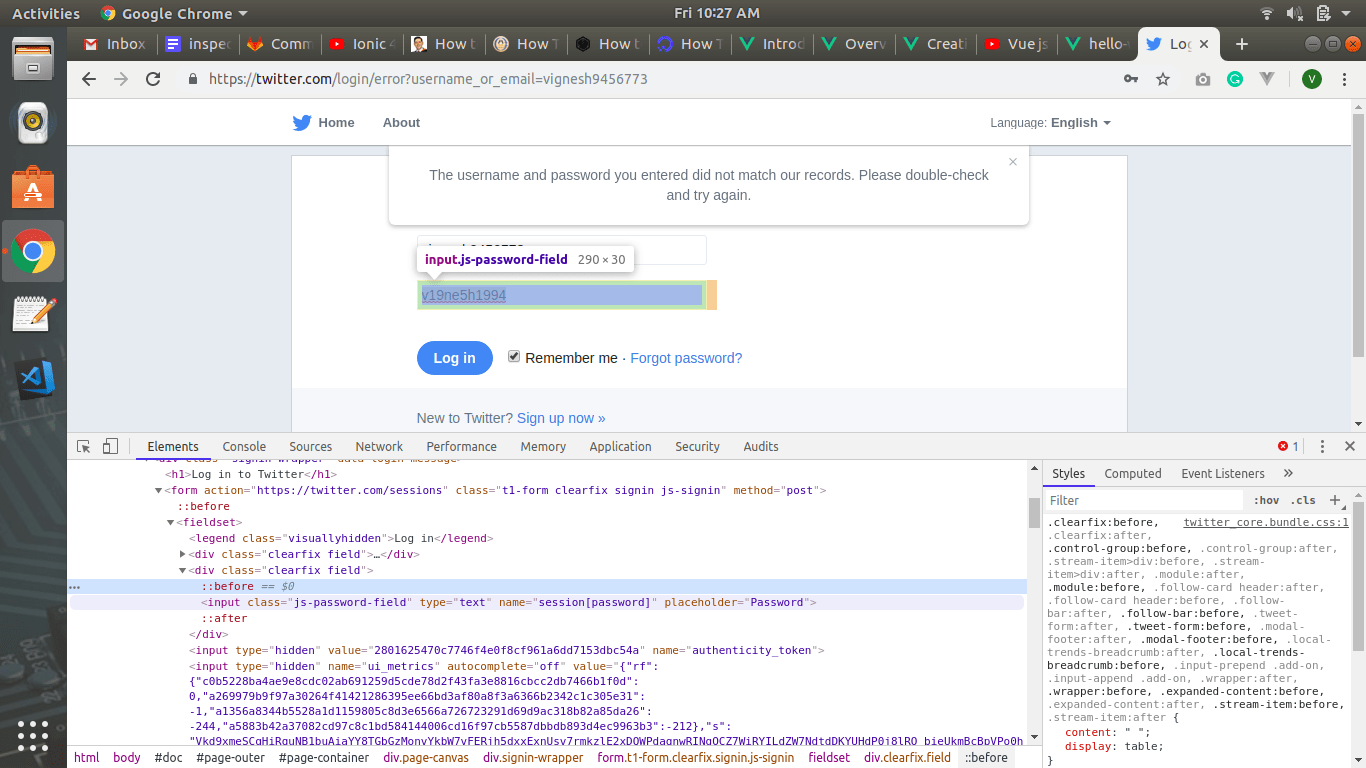
Task: Show the Computed styles tab
Action: 1133,474
